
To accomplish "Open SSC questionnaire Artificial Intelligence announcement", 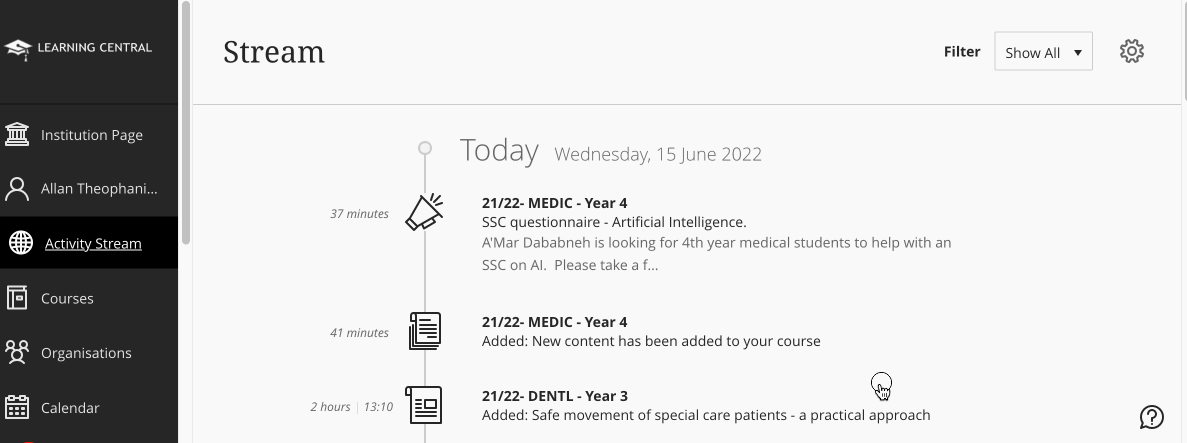I will [613, 222].
